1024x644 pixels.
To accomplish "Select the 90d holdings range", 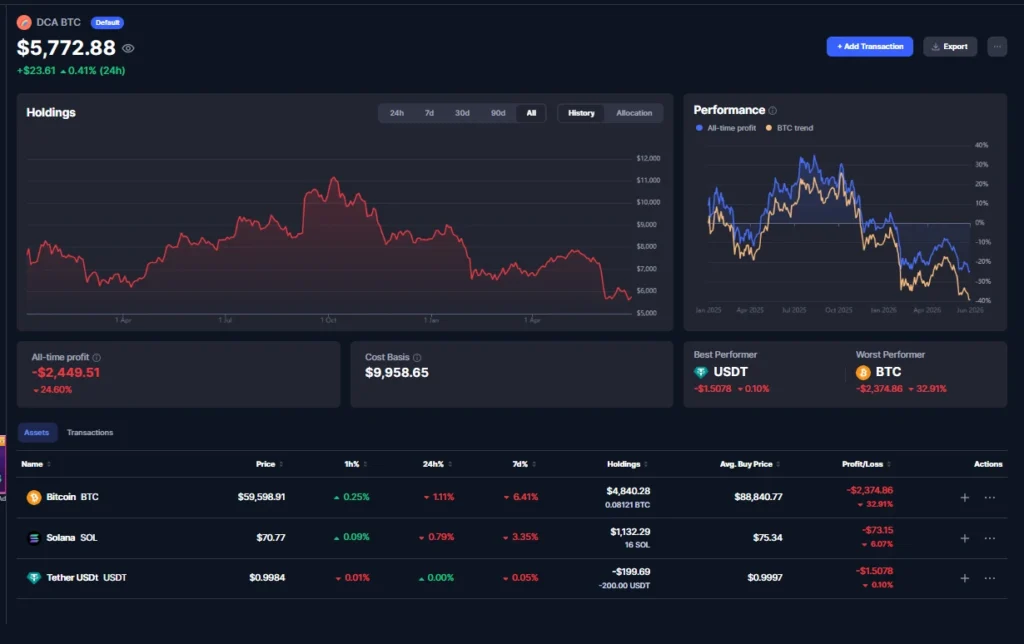I will coord(498,113).
